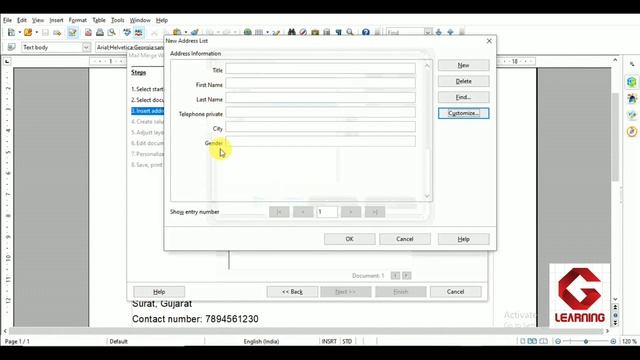Toggle the Edit File mode icon
The width and height of the screenshot is (640, 360).
point(72,32)
